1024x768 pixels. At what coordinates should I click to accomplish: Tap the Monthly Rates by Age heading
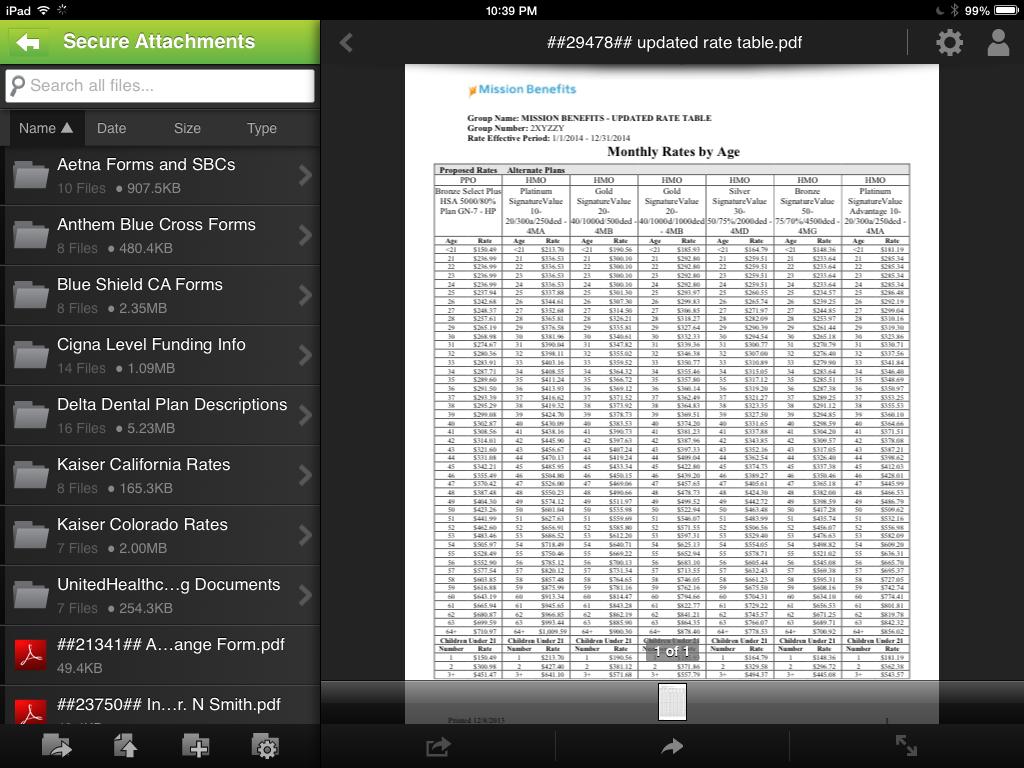[673, 152]
